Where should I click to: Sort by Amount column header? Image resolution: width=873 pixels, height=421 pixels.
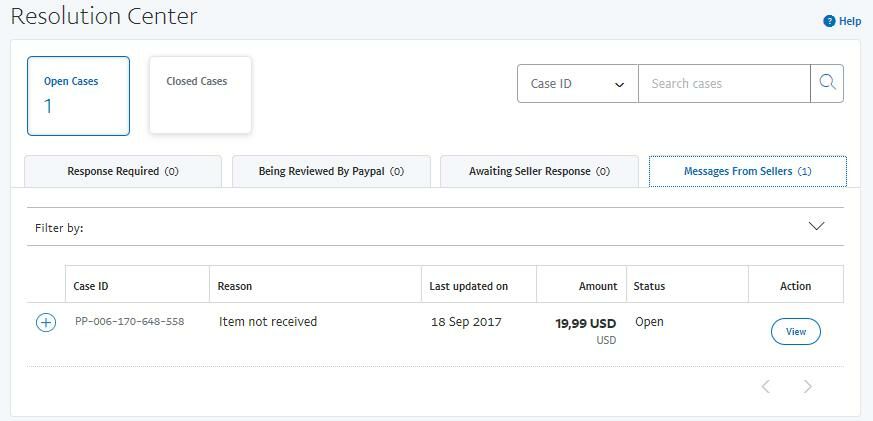[598, 286]
